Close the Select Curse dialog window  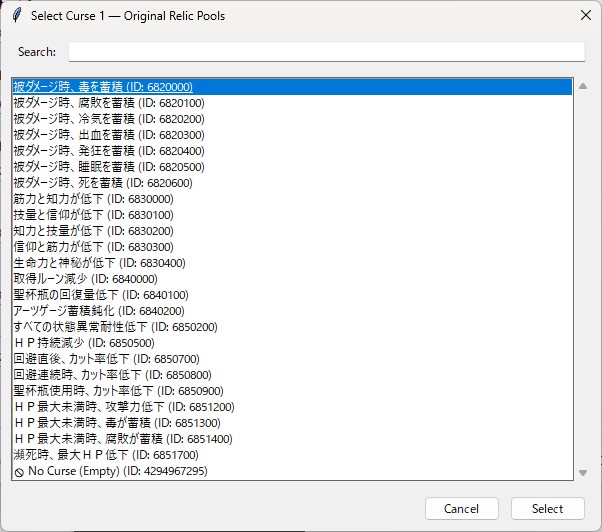[x=585, y=15]
